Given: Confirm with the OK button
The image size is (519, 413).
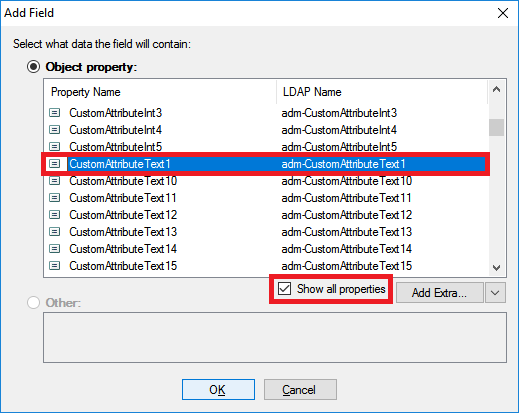Looking at the screenshot, I should [218, 389].
